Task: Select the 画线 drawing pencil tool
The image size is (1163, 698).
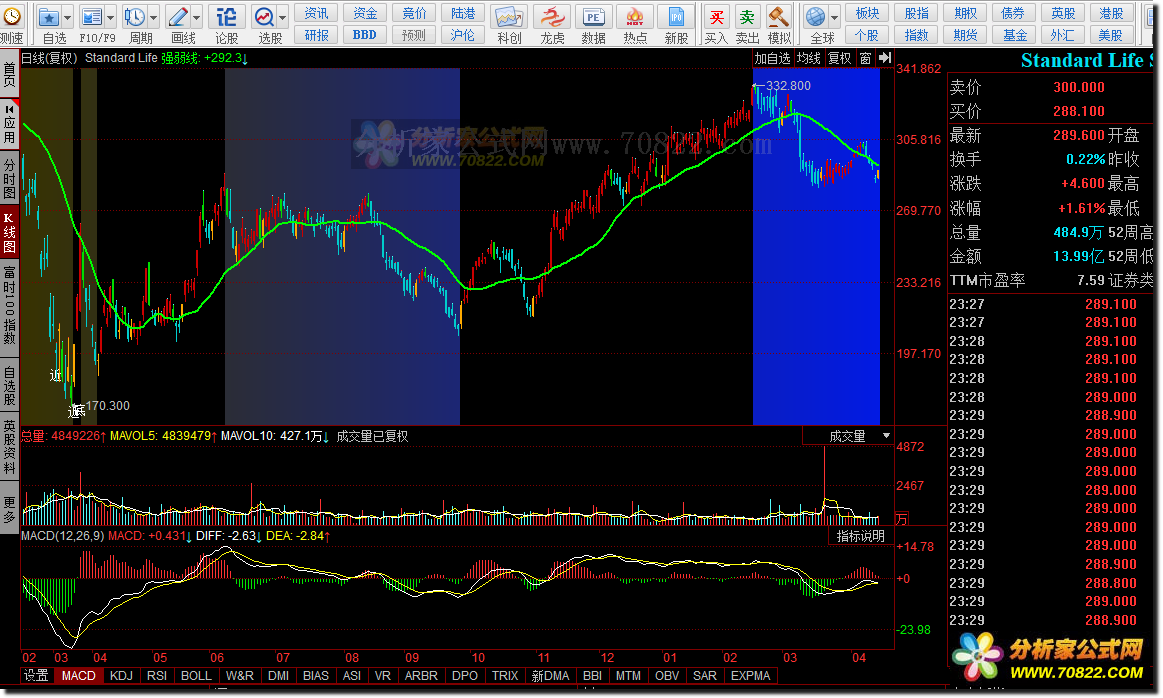Action: tap(178, 16)
